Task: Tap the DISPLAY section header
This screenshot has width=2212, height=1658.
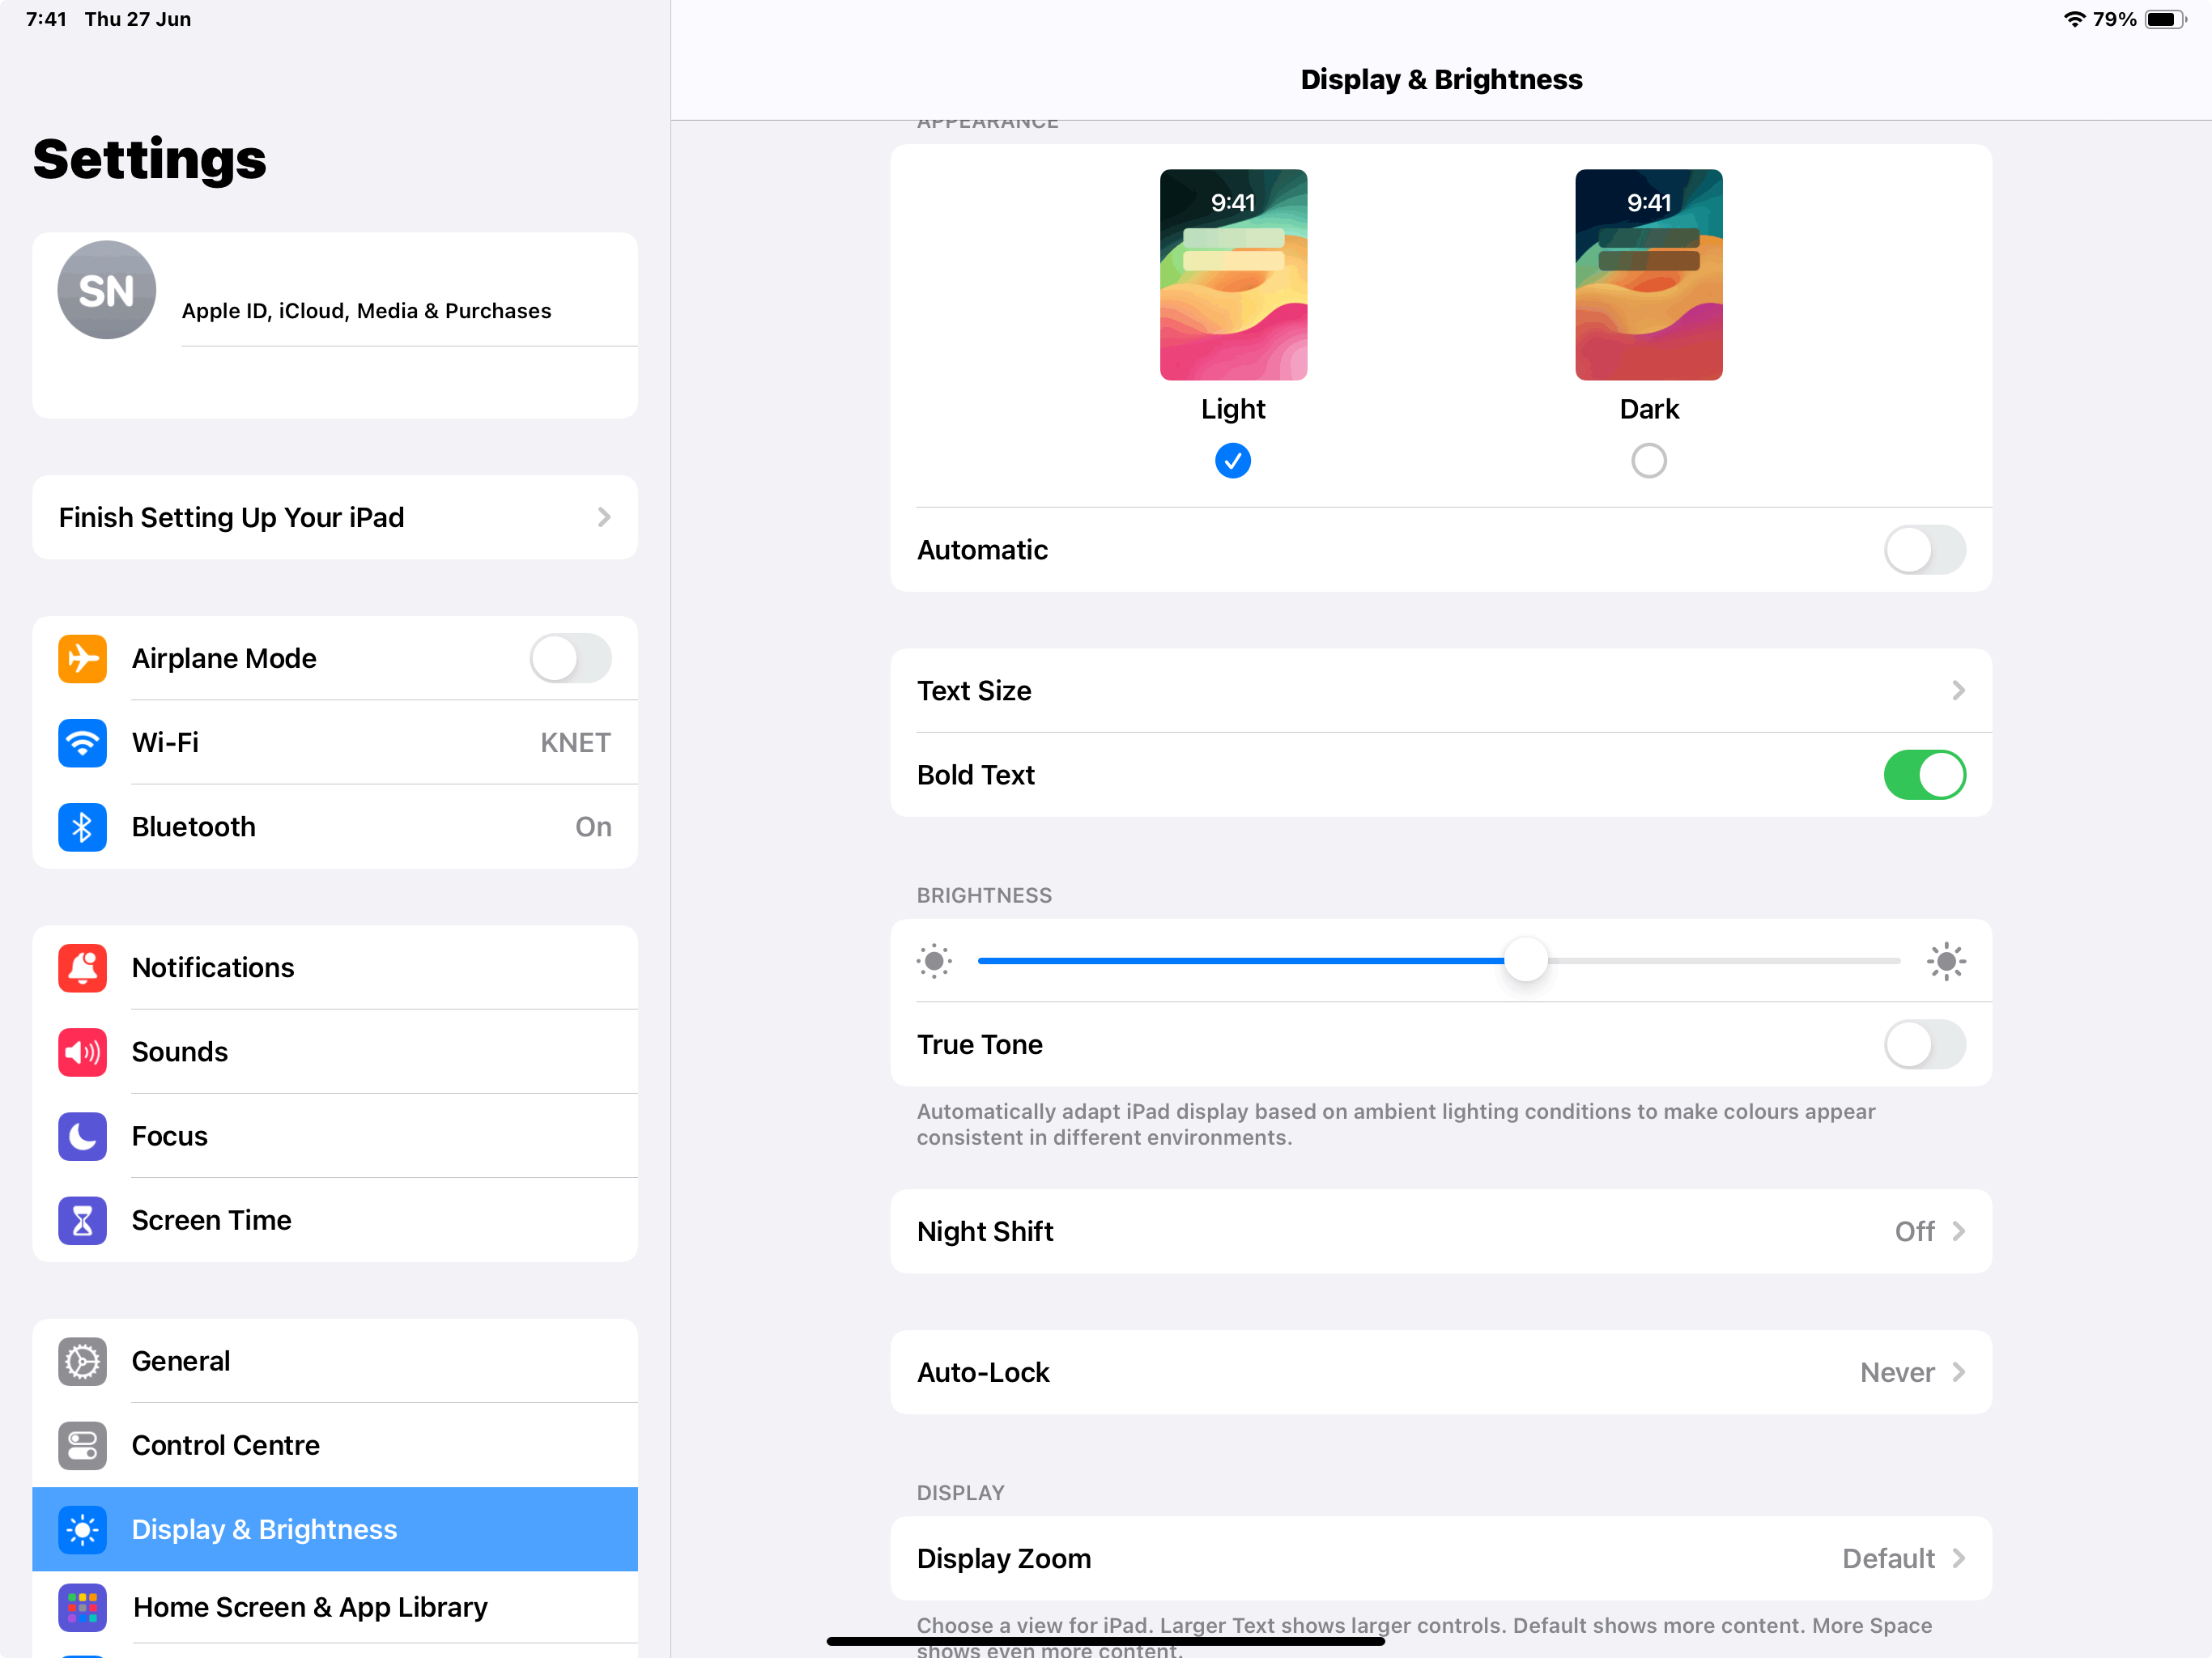Action: 960,1493
